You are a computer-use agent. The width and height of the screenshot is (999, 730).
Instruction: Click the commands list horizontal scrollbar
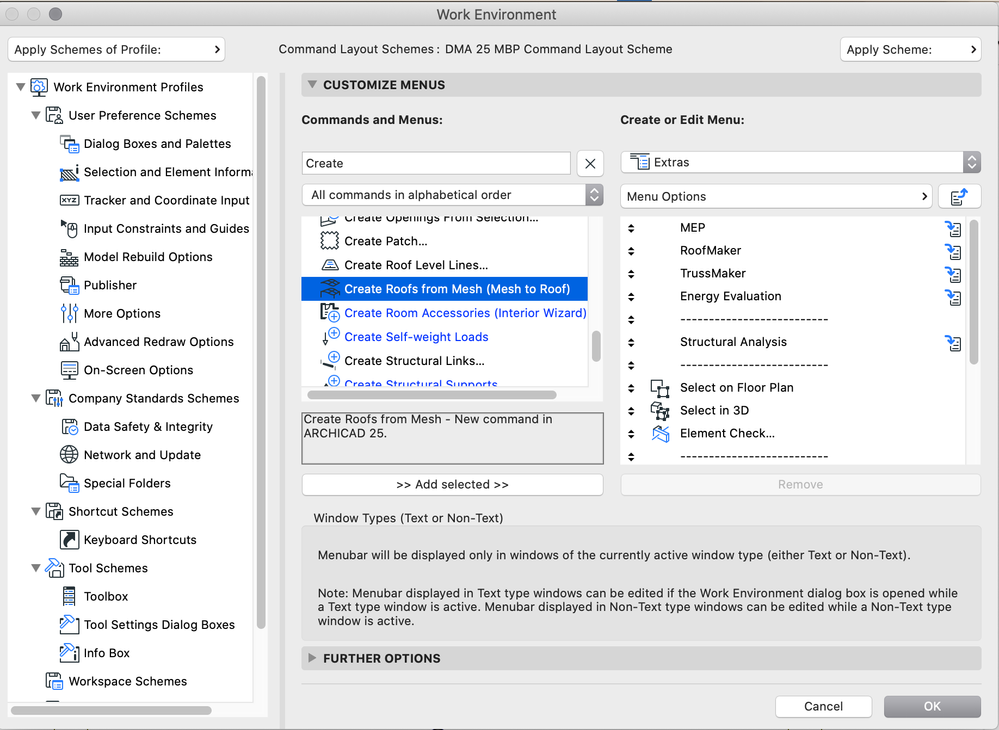click(432, 395)
